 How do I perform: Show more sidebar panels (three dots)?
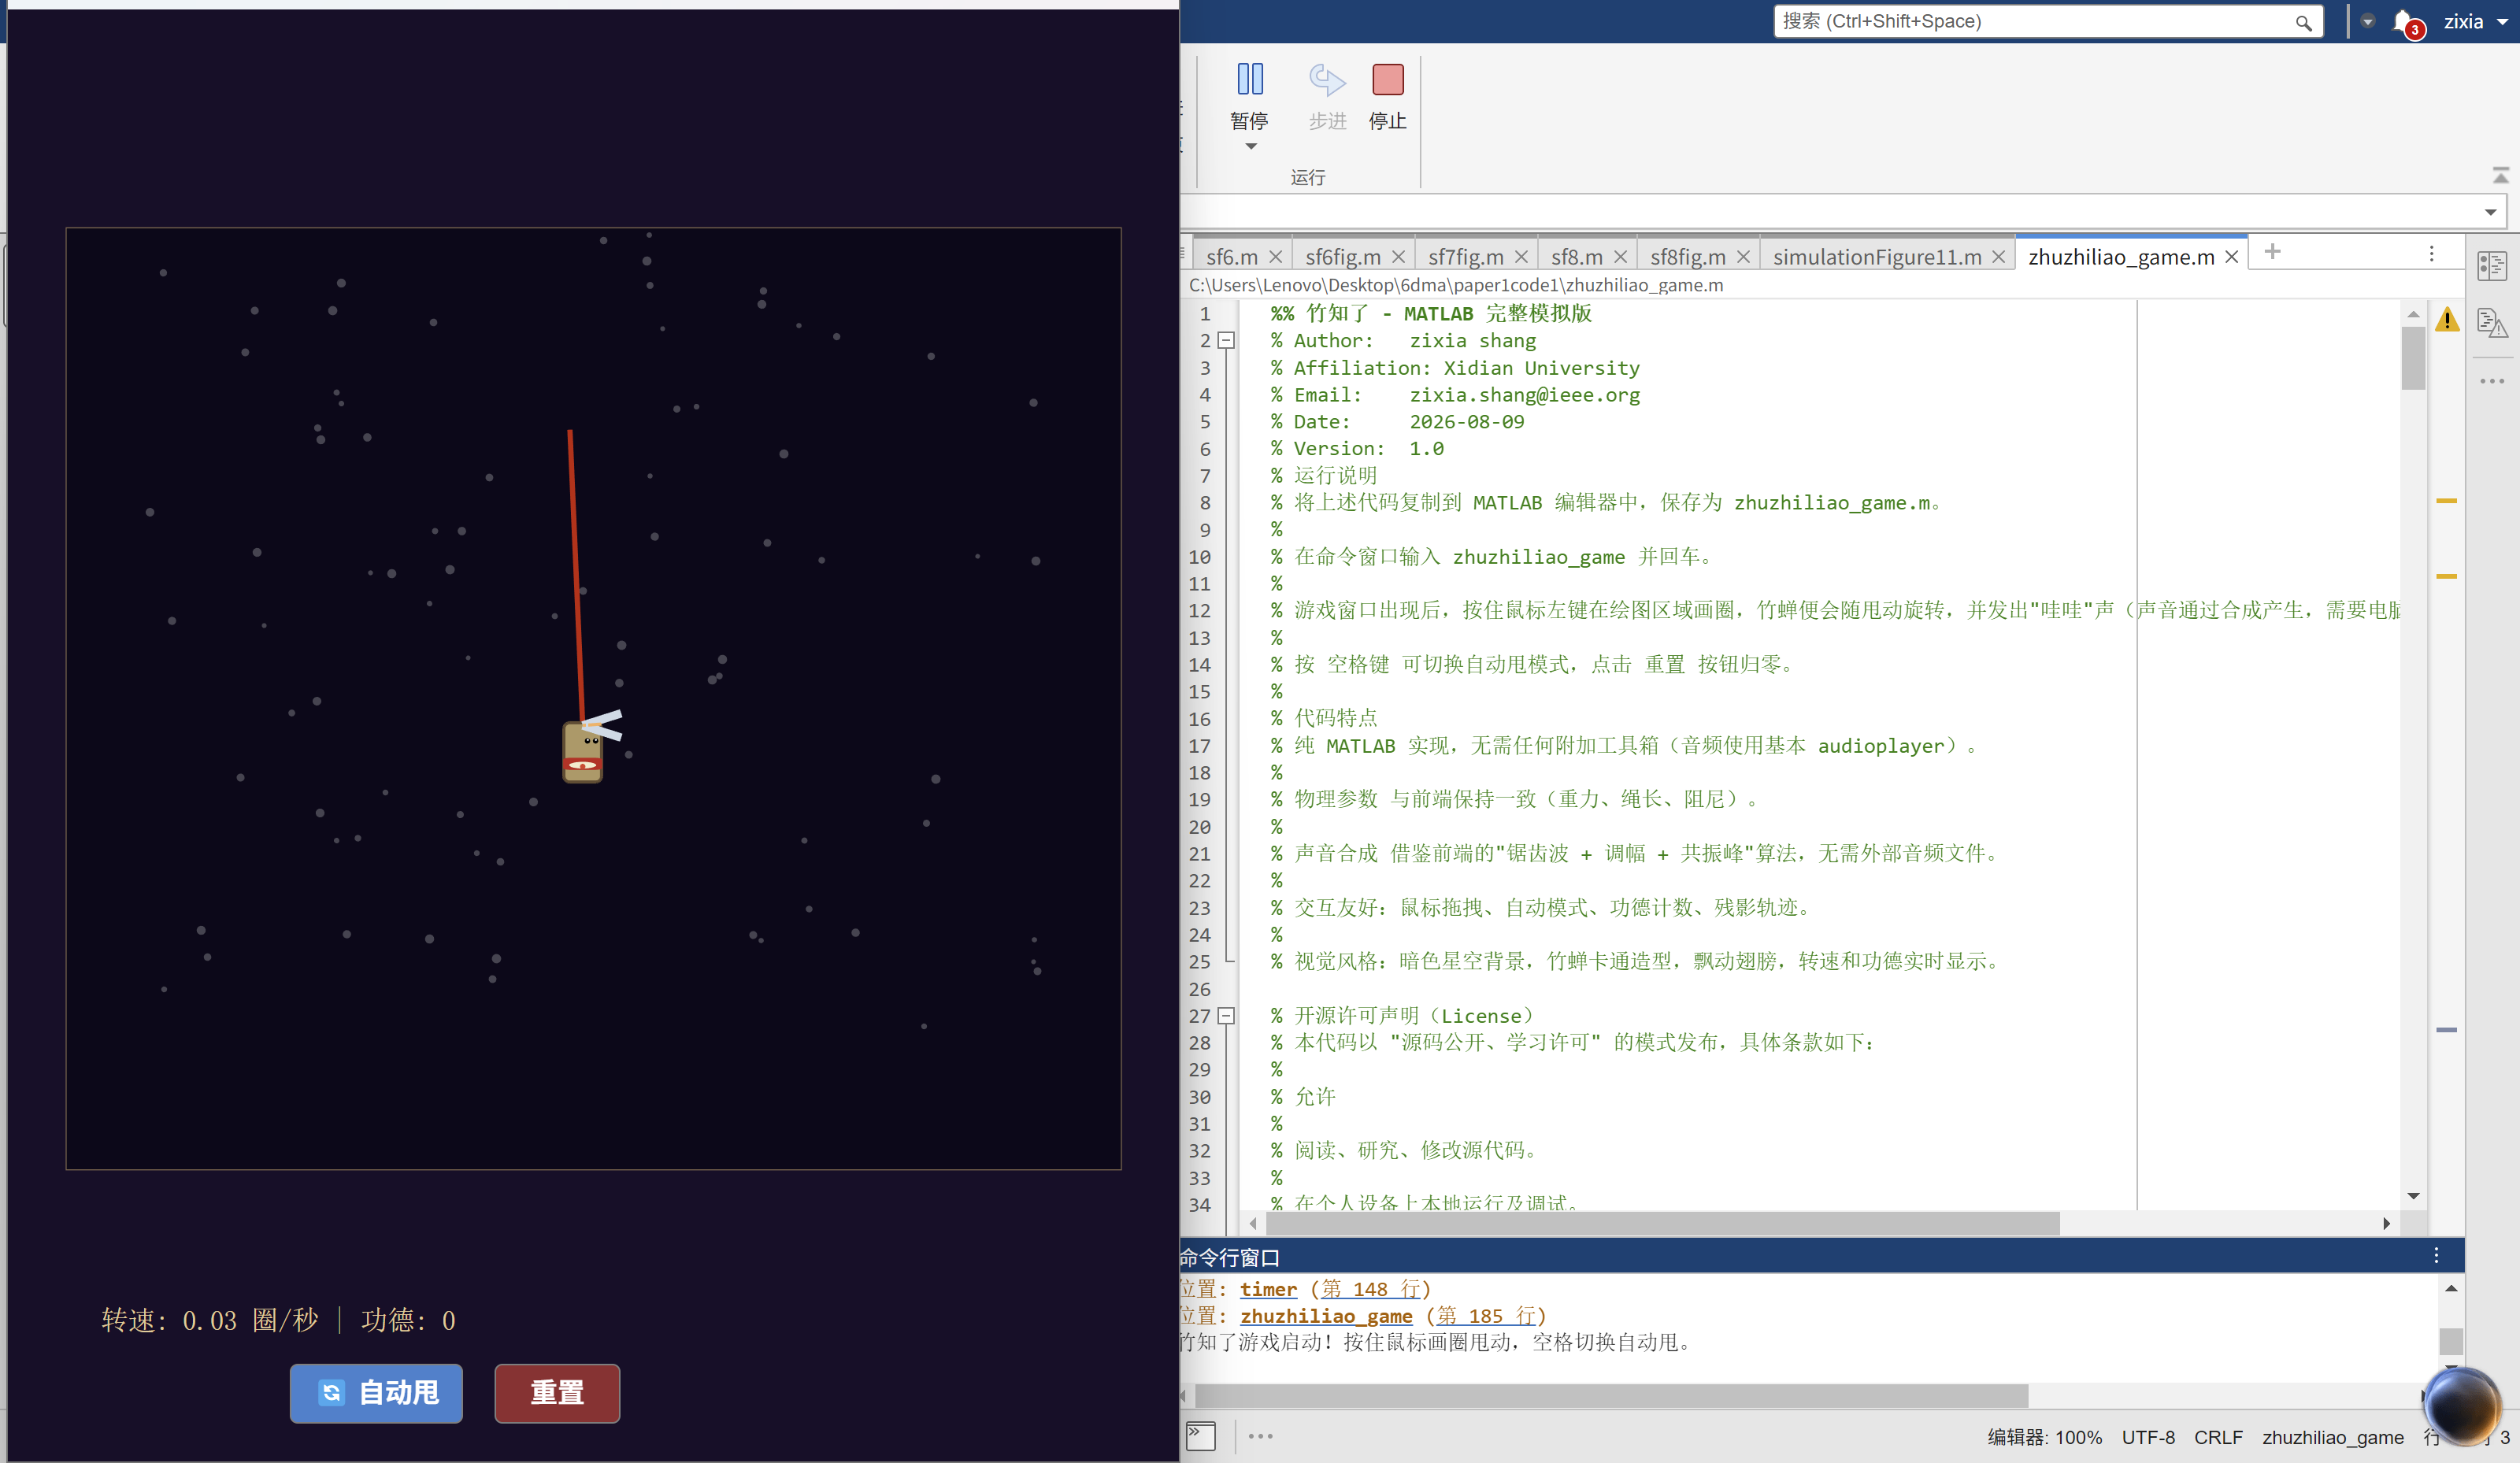click(2491, 381)
